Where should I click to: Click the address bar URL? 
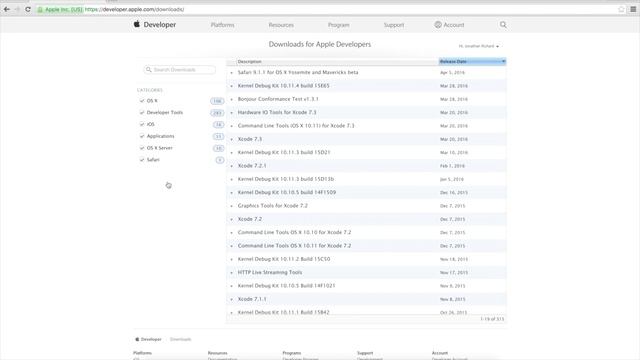[x=134, y=9]
